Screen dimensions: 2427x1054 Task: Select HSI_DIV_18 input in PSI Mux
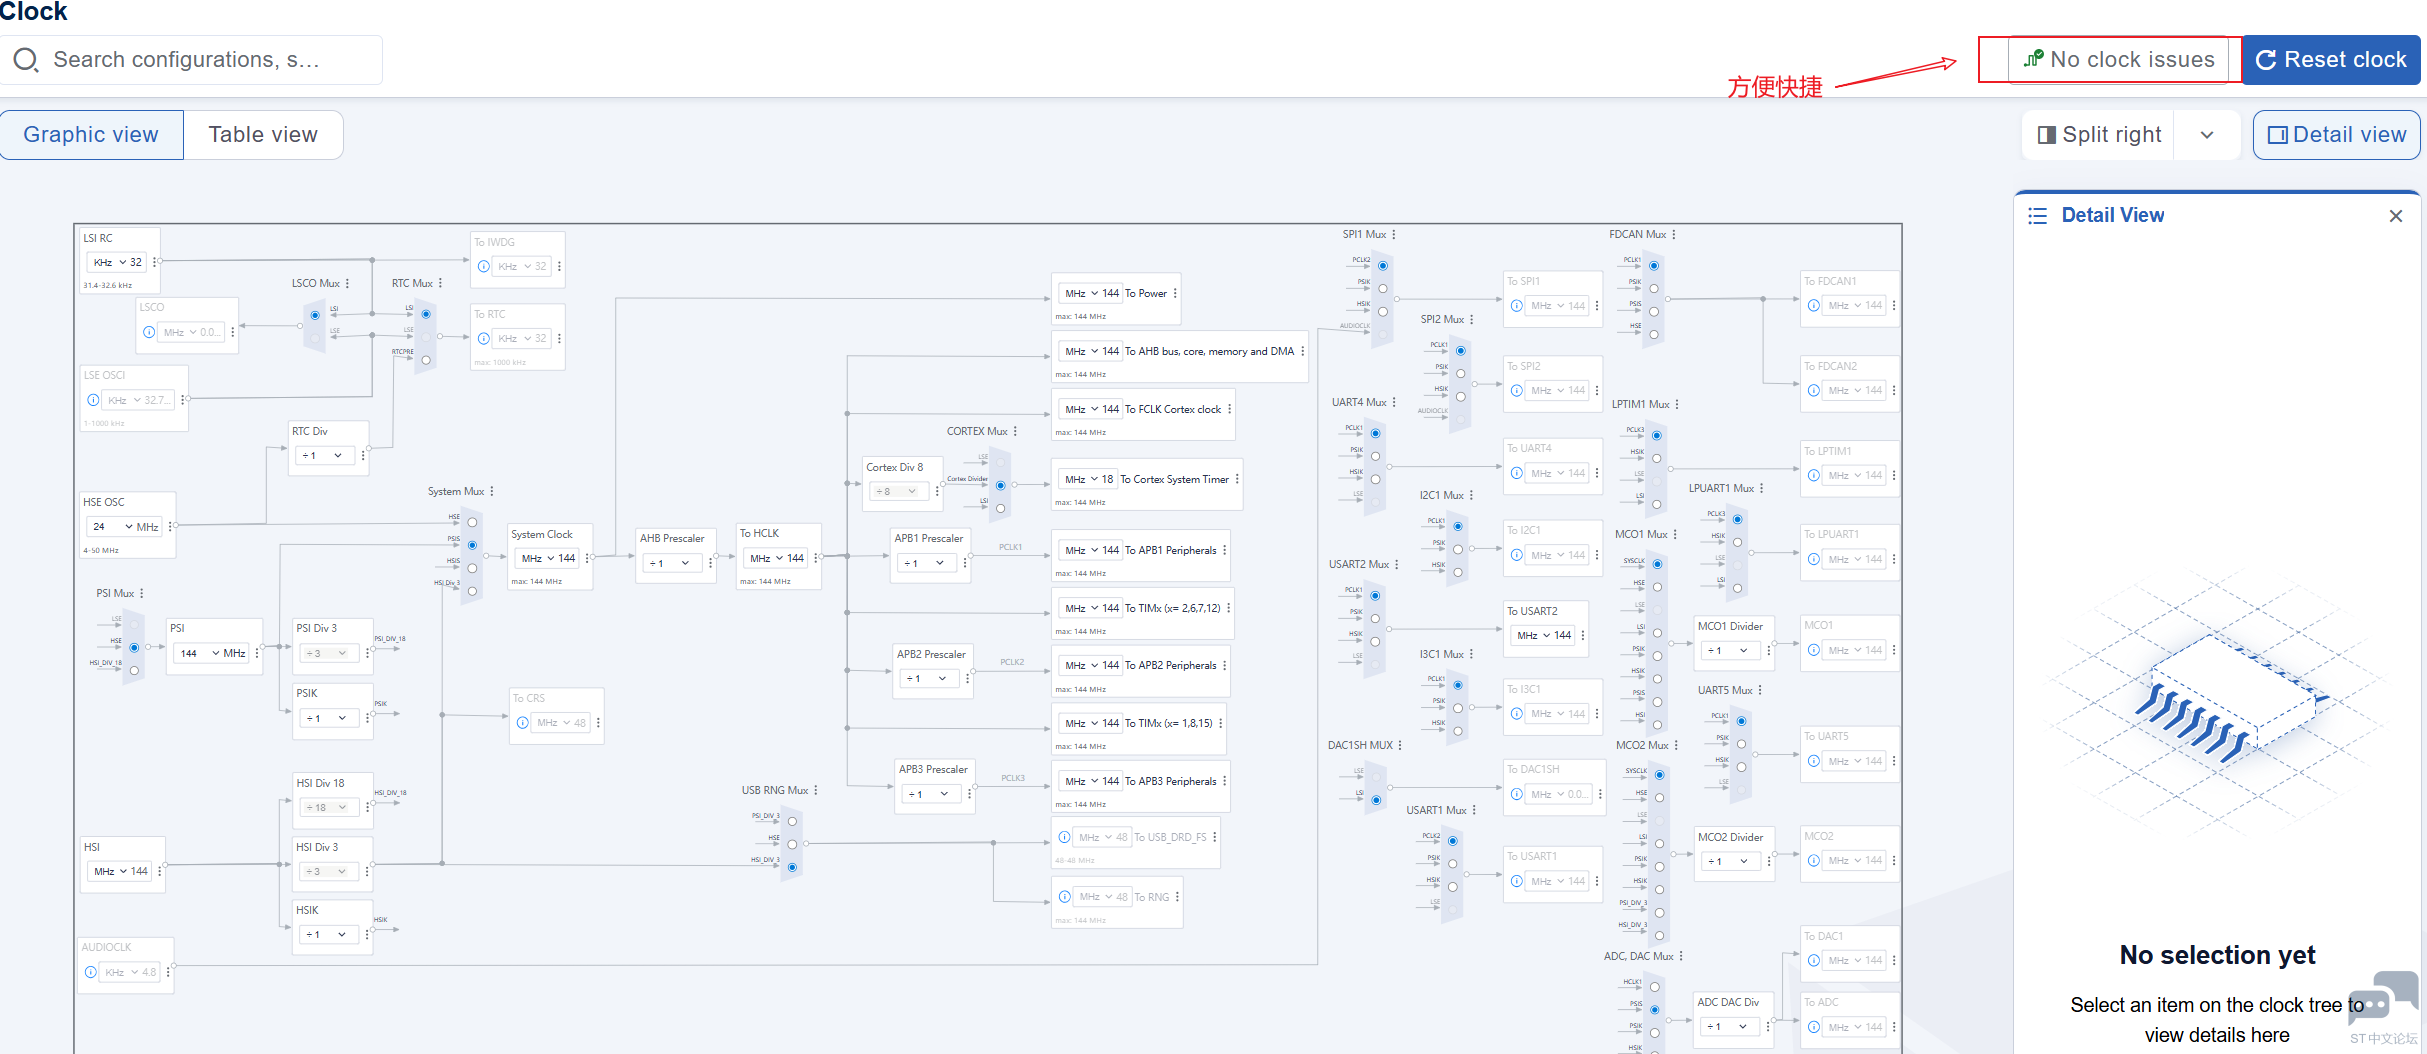pos(134,670)
